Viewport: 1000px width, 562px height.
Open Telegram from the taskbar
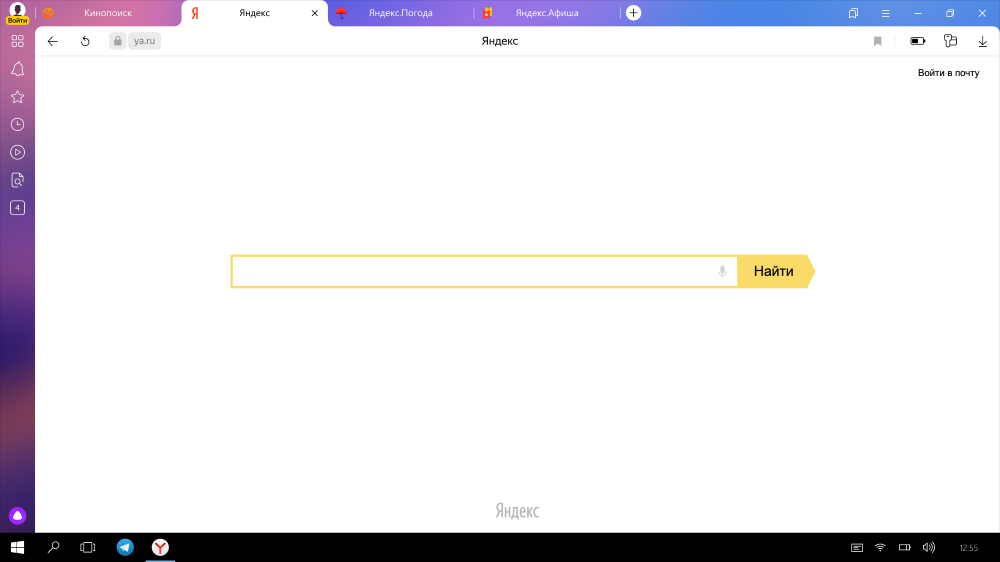coord(125,547)
